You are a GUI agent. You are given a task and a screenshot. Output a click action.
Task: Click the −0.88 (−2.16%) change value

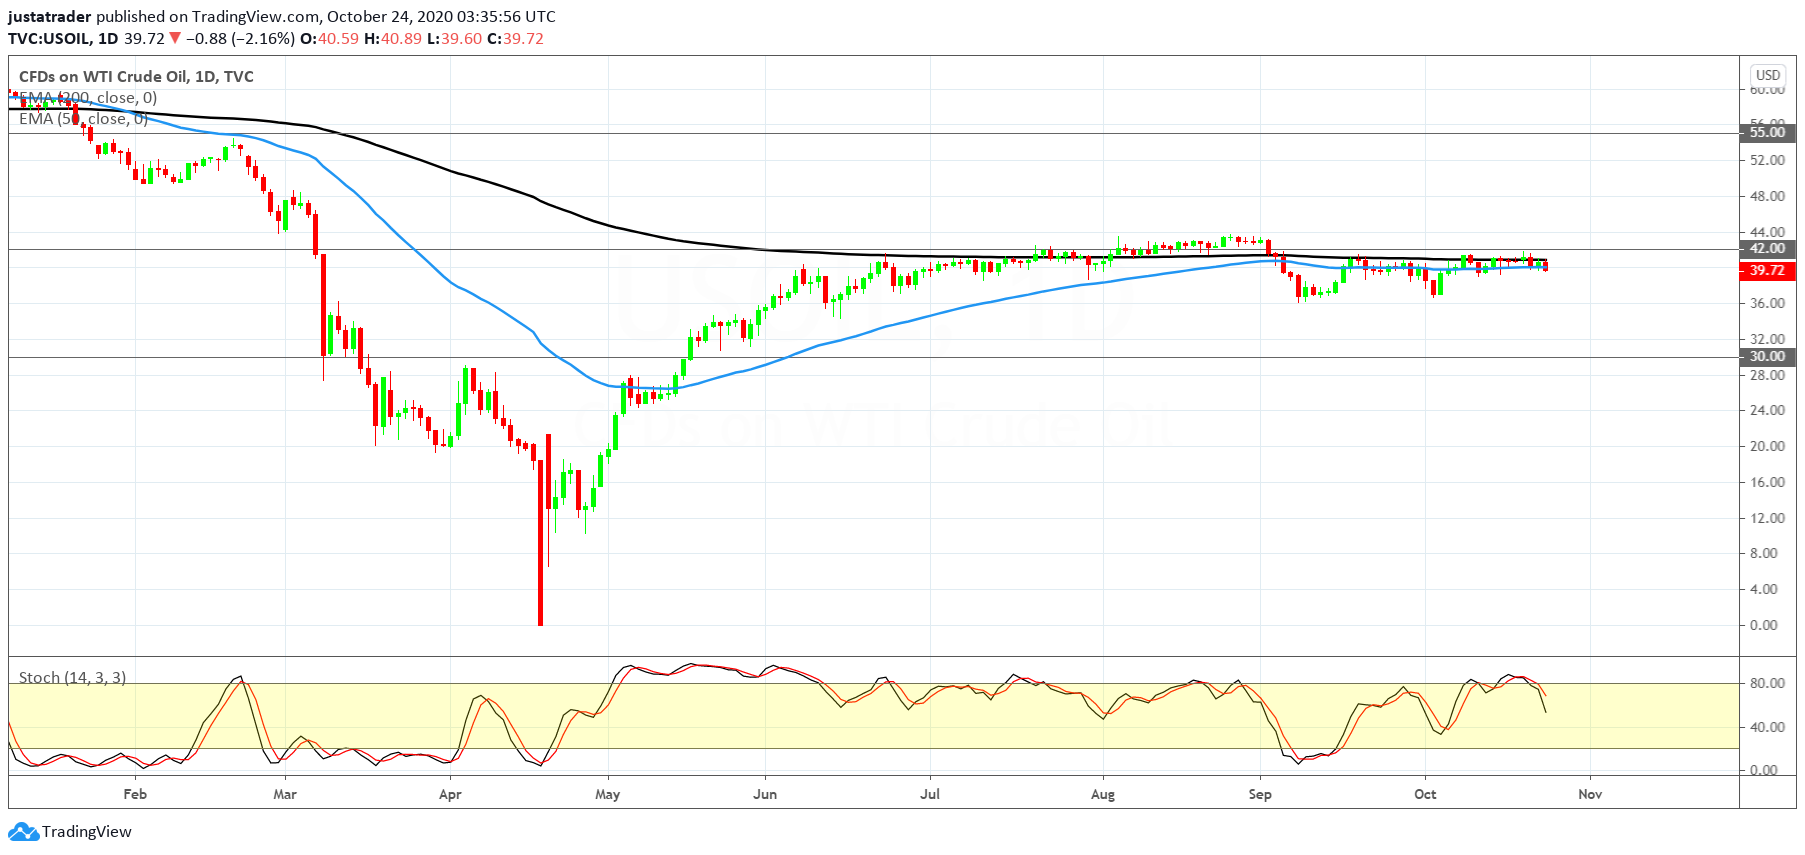240,39
